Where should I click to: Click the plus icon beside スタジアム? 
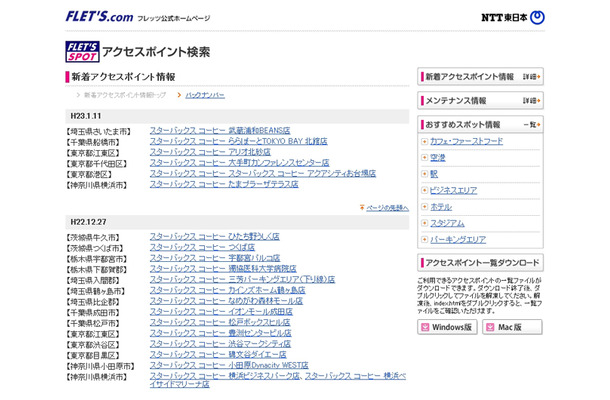coord(424,223)
